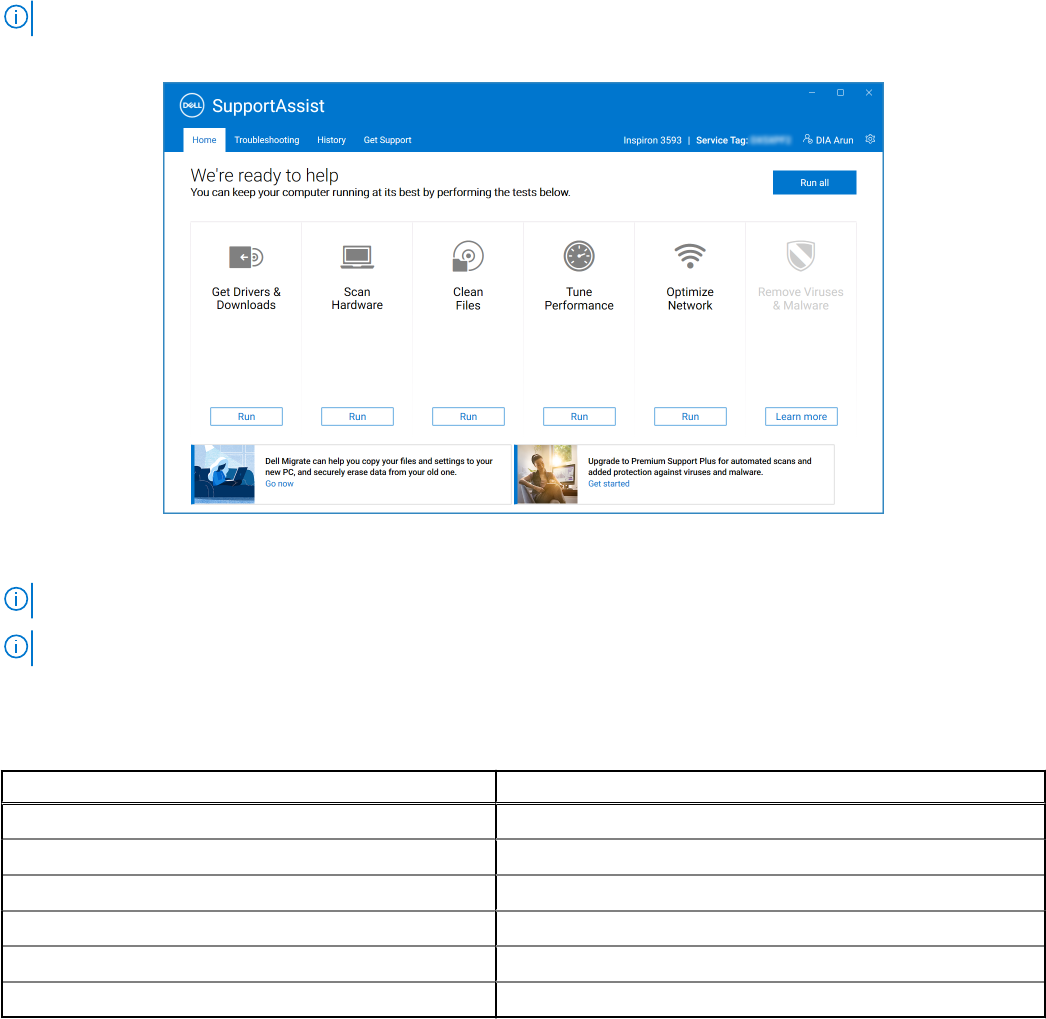Click the Service Tag label
Screen dimensions: 1046x1019
coord(722,140)
